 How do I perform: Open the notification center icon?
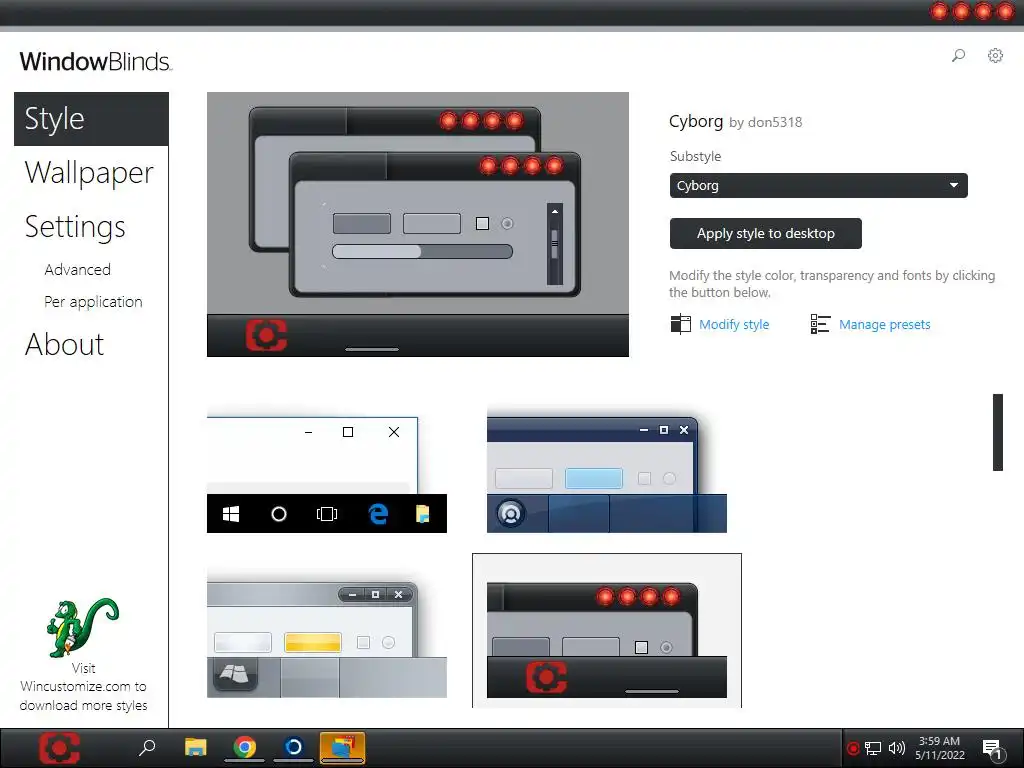point(993,749)
